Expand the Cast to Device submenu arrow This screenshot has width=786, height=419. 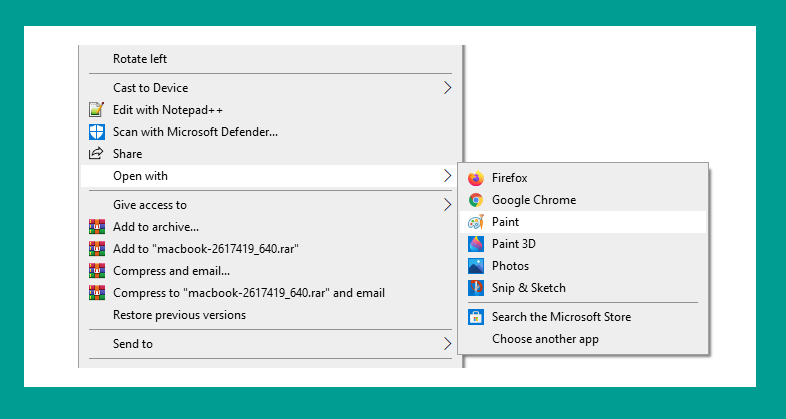[448, 88]
